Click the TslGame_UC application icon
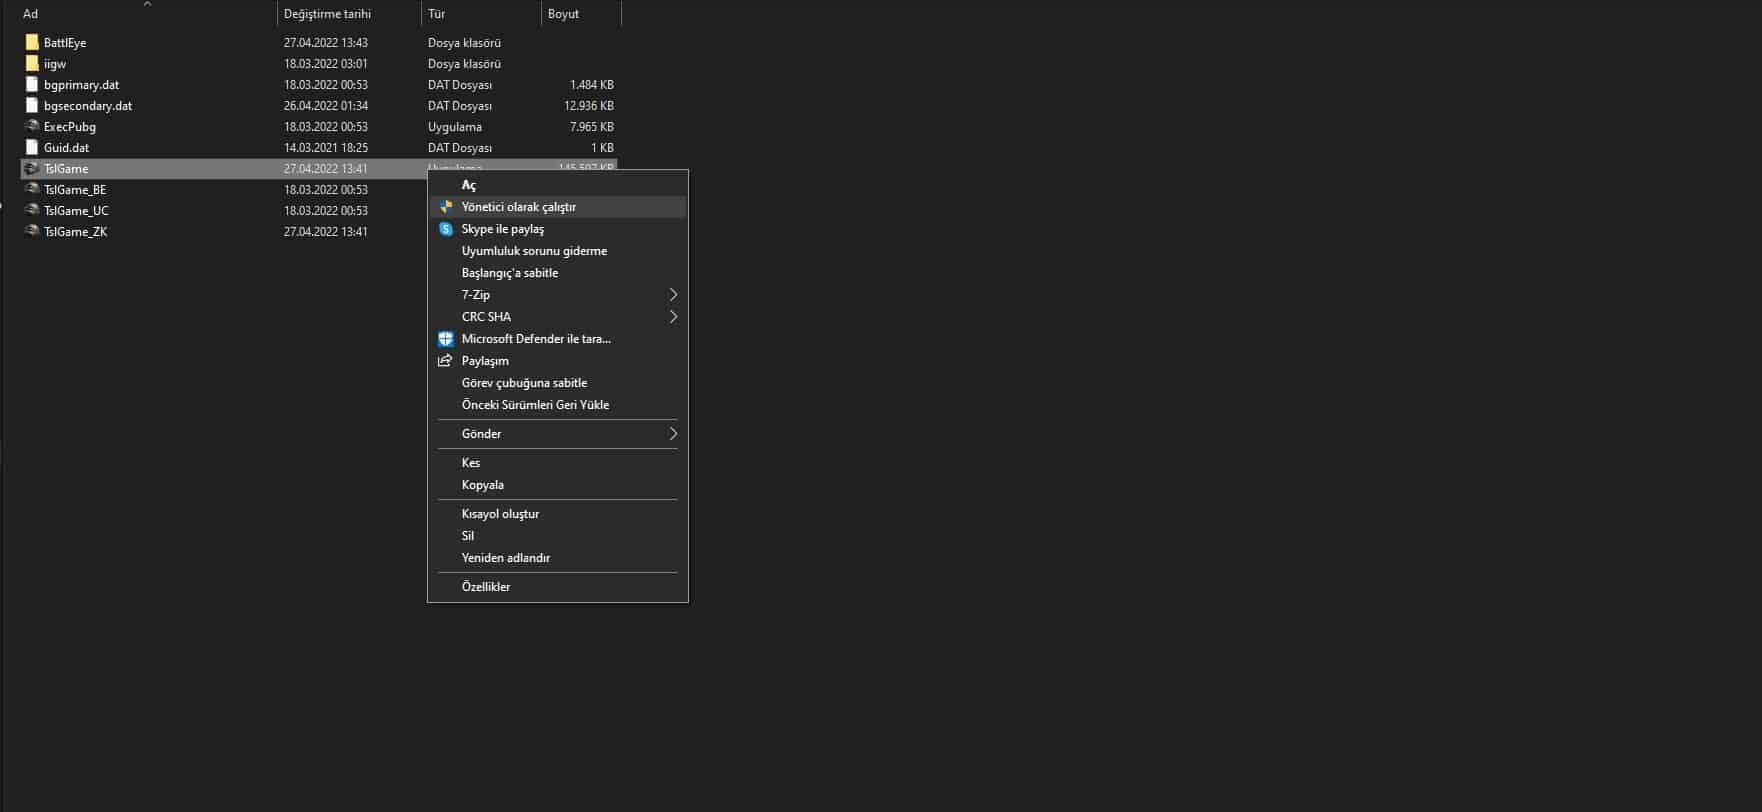The width and height of the screenshot is (1762, 812). pyautogui.click(x=32, y=210)
